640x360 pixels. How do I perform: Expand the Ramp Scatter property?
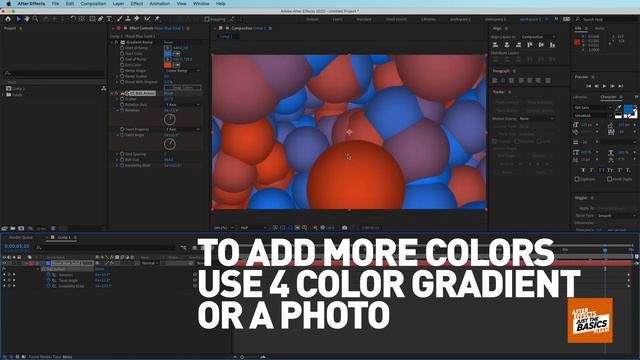[117, 76]
